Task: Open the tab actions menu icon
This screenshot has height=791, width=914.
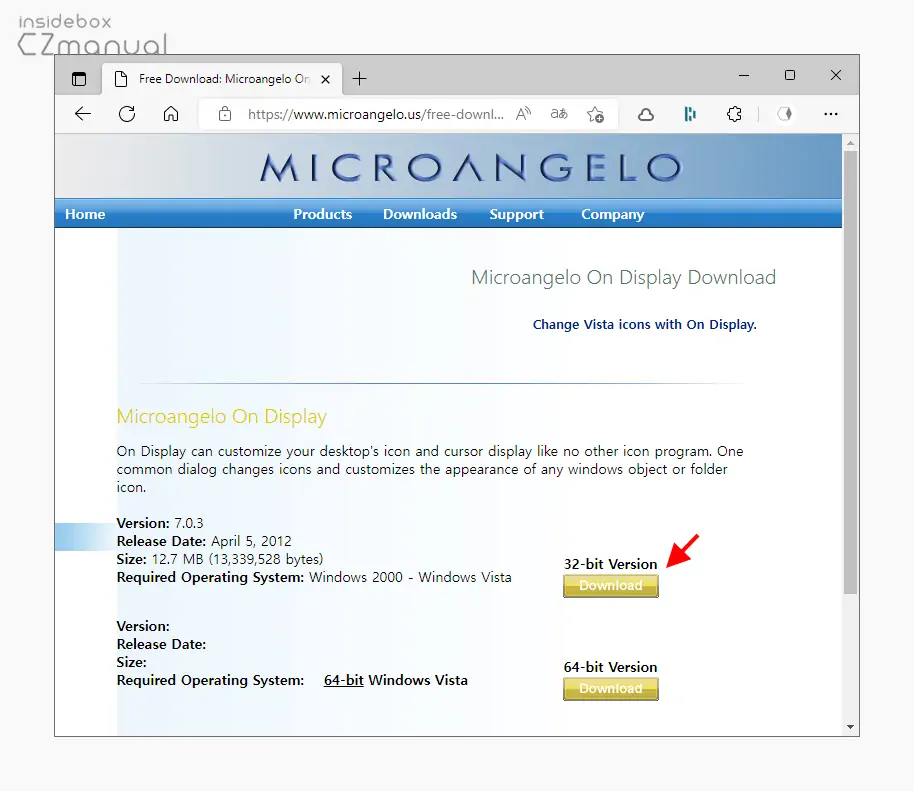Action: click(x=79, y=79)
